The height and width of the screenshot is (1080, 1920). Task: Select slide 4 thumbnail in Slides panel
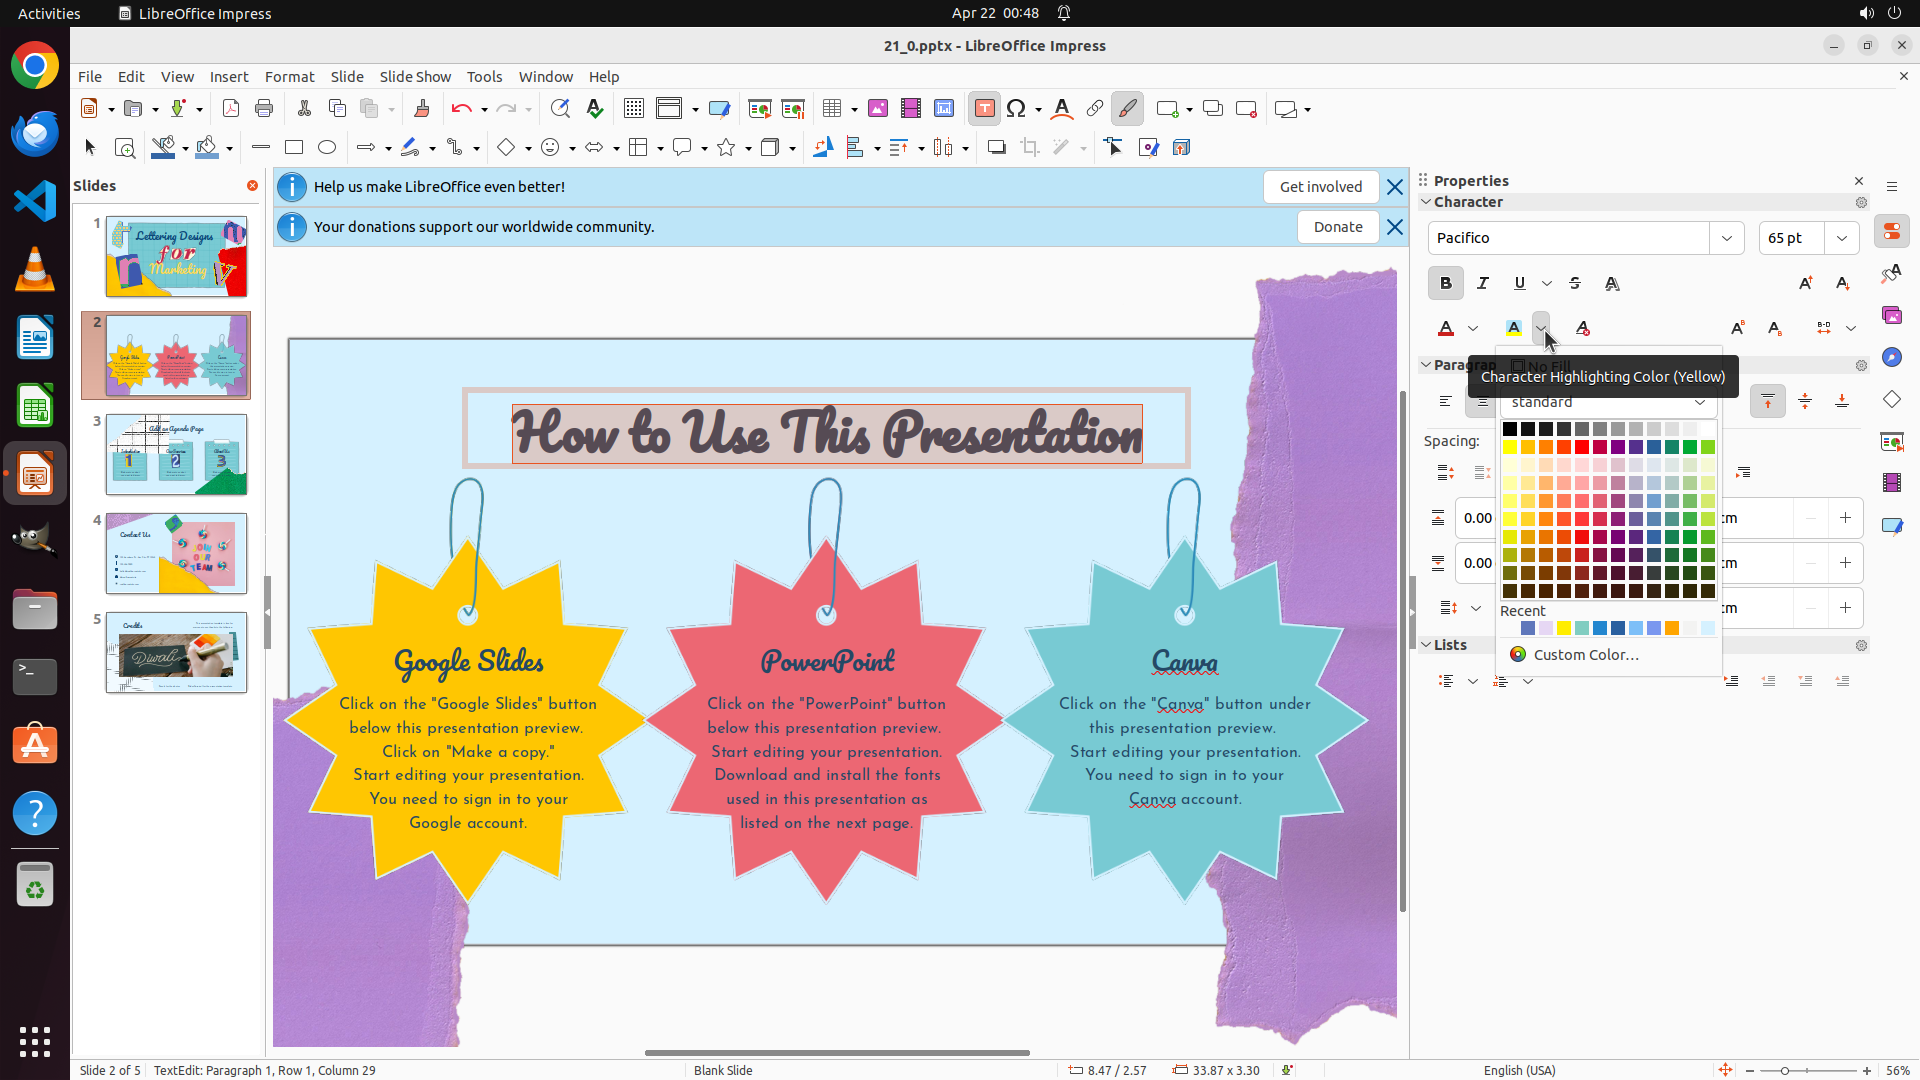(x=176, y=554)
